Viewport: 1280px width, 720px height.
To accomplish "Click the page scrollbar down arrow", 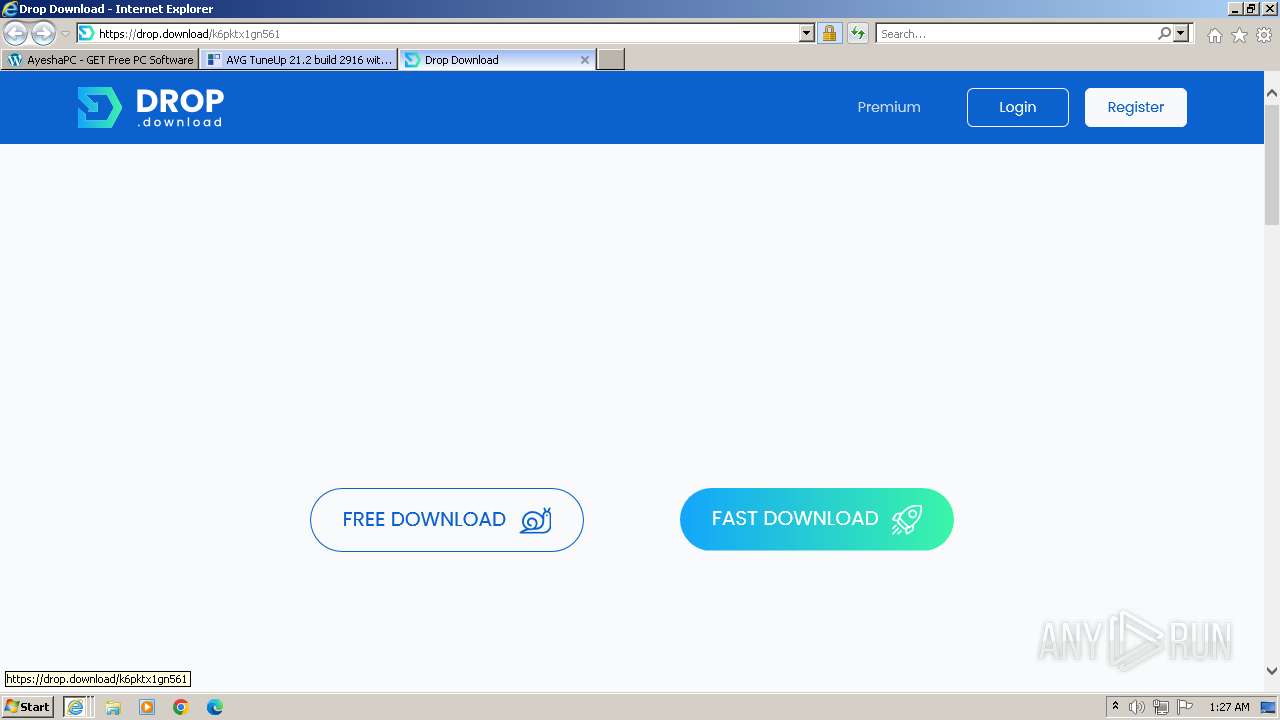I will point(1272,671).
